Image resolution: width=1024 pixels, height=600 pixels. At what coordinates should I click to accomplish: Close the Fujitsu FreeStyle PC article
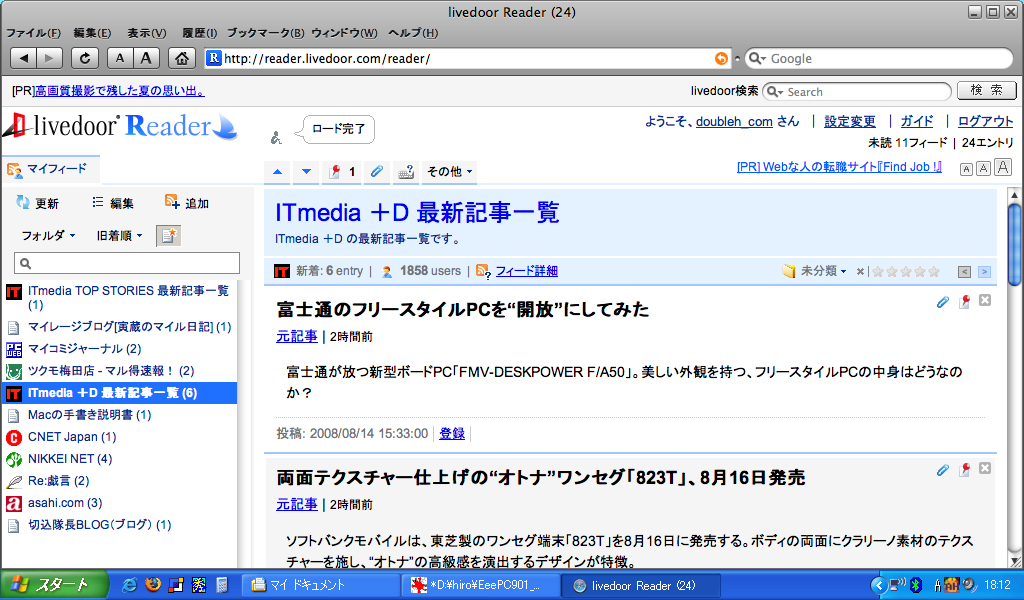tap(985, 300)
